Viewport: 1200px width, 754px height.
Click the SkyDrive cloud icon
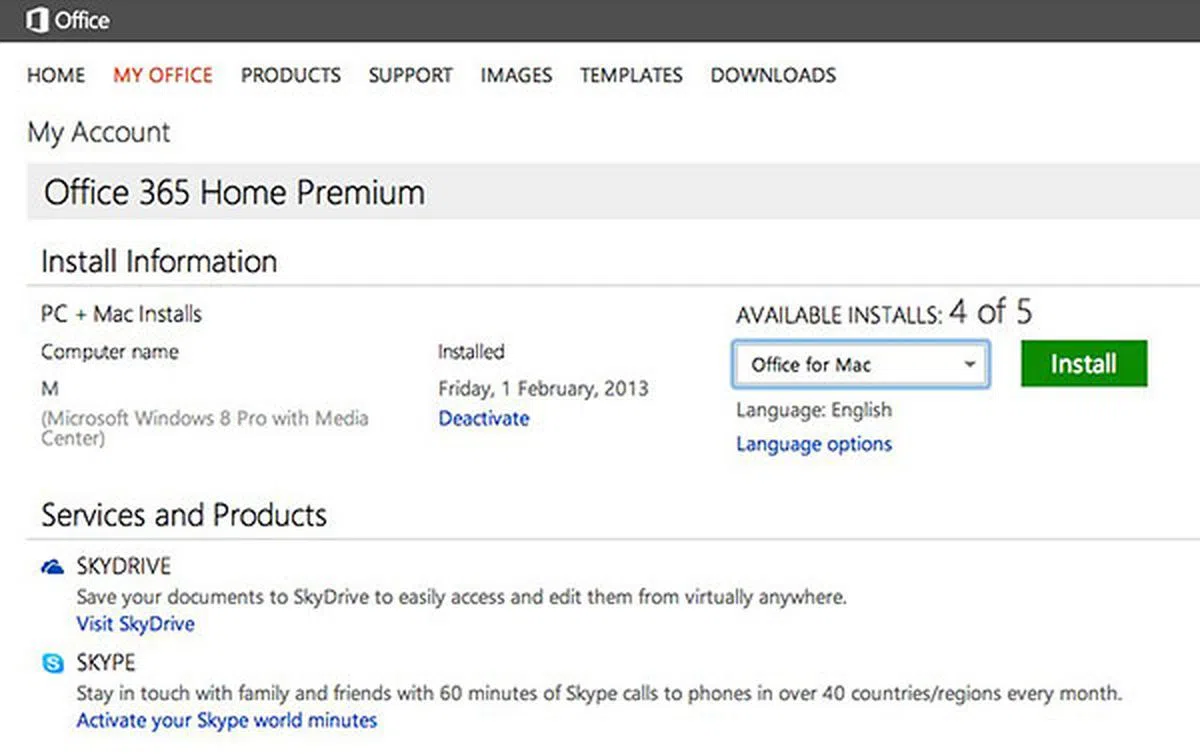click(52, 567)
